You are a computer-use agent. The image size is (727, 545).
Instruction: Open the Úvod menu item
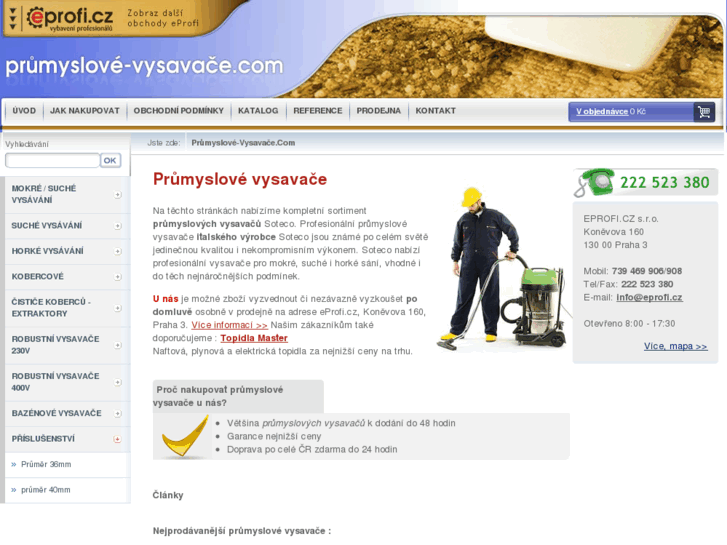coord(24,111)
